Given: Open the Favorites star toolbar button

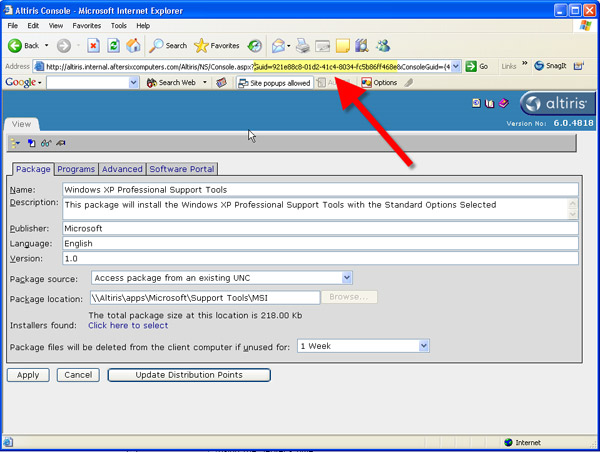Looking at the screenshot, I should tap(217, 46).
